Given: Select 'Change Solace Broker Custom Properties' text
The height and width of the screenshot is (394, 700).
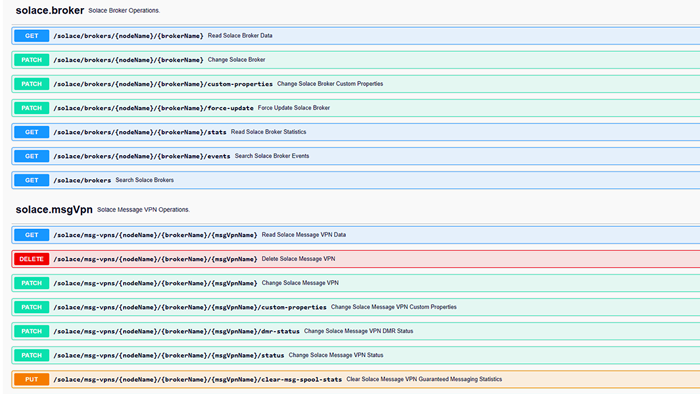Looking at the screenshot, I should click(x=330, y=84).
